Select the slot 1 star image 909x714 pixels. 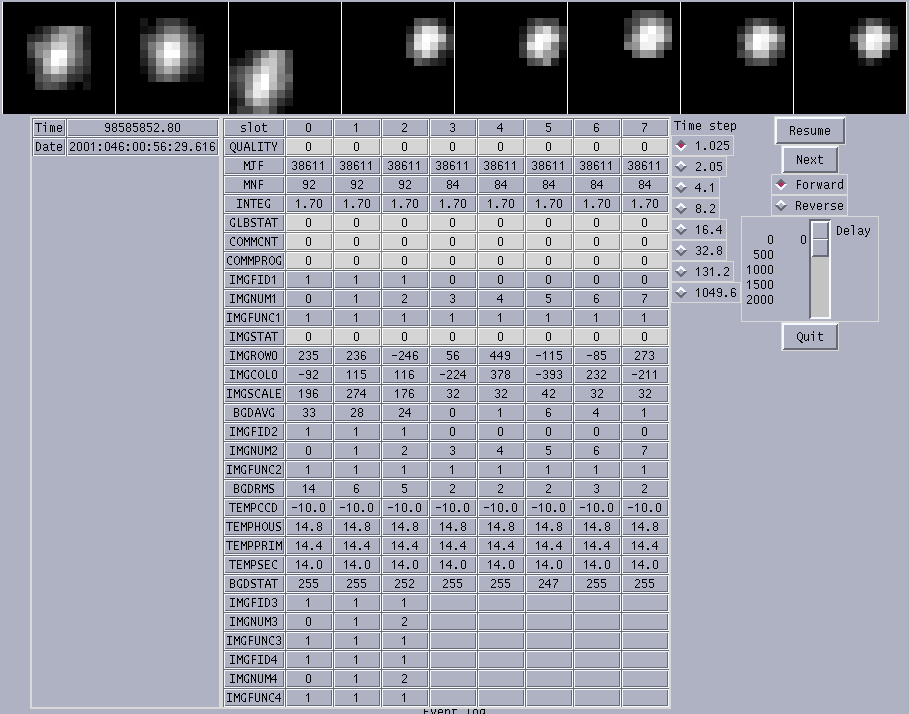tap(172, 57)
